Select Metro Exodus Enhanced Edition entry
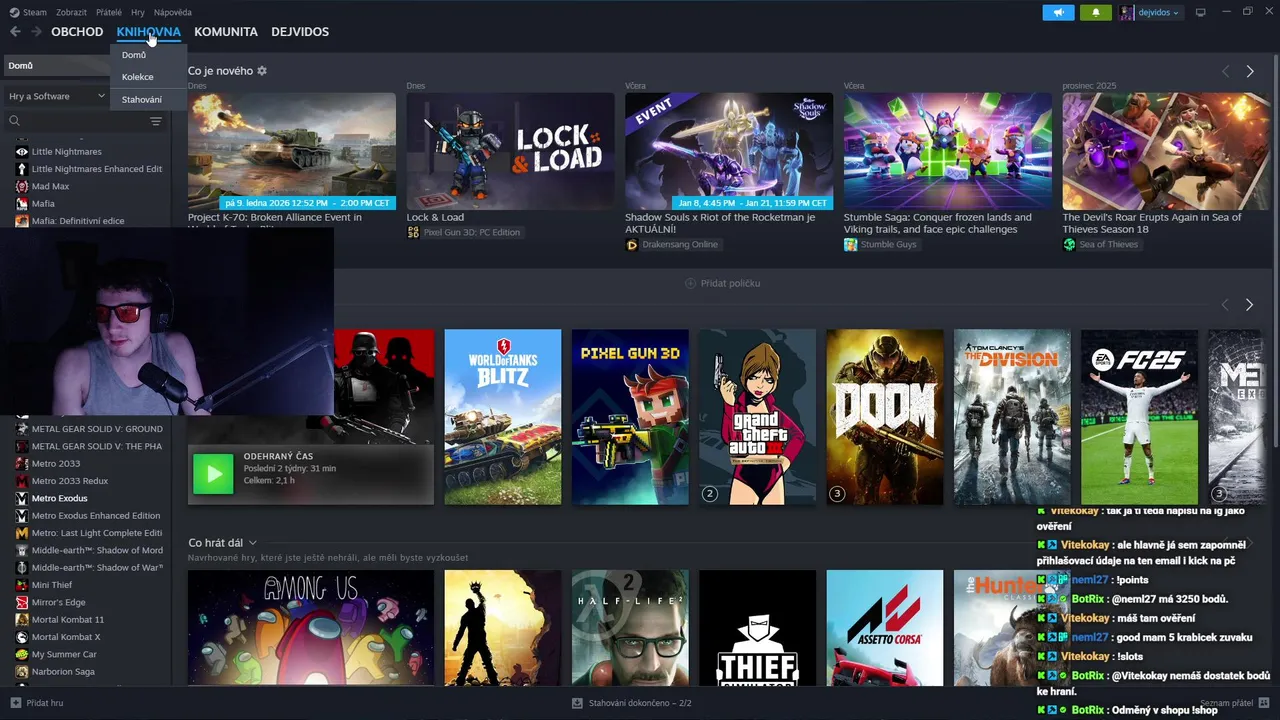This screenshot has width=1280, height=720. tap(96, 515)
